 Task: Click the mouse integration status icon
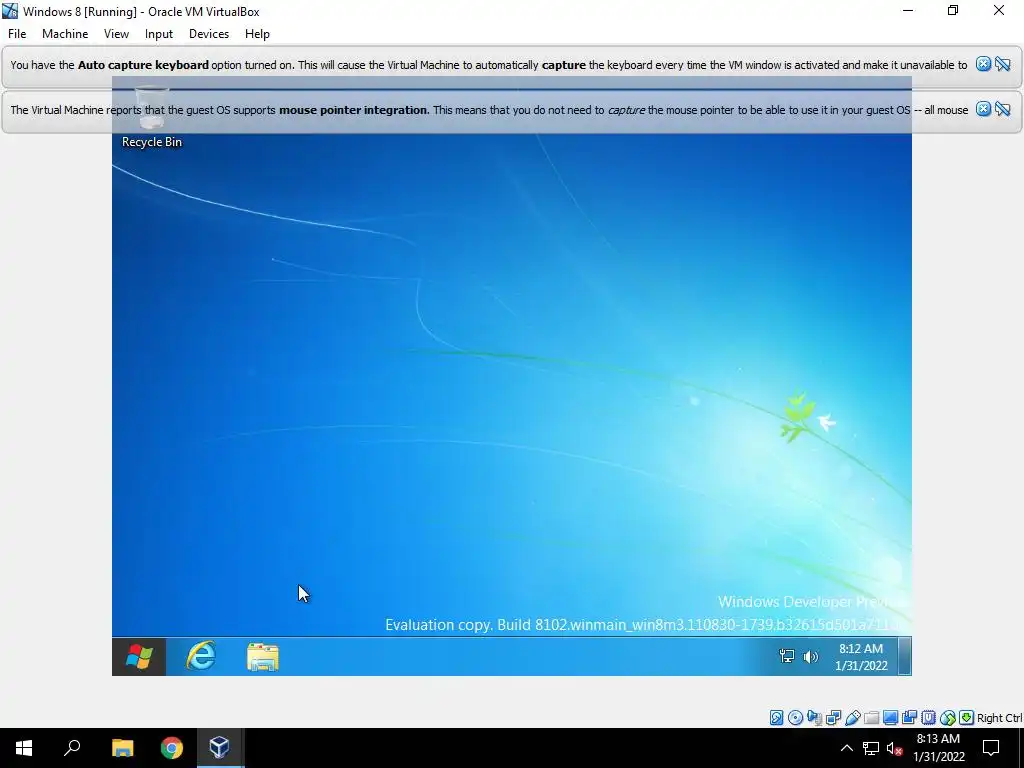click(x=948, y=718)
